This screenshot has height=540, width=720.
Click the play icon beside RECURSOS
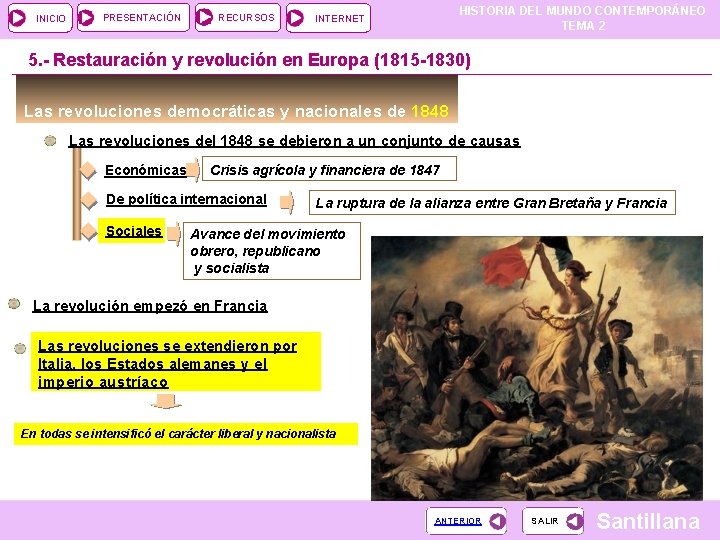point(204,17)
